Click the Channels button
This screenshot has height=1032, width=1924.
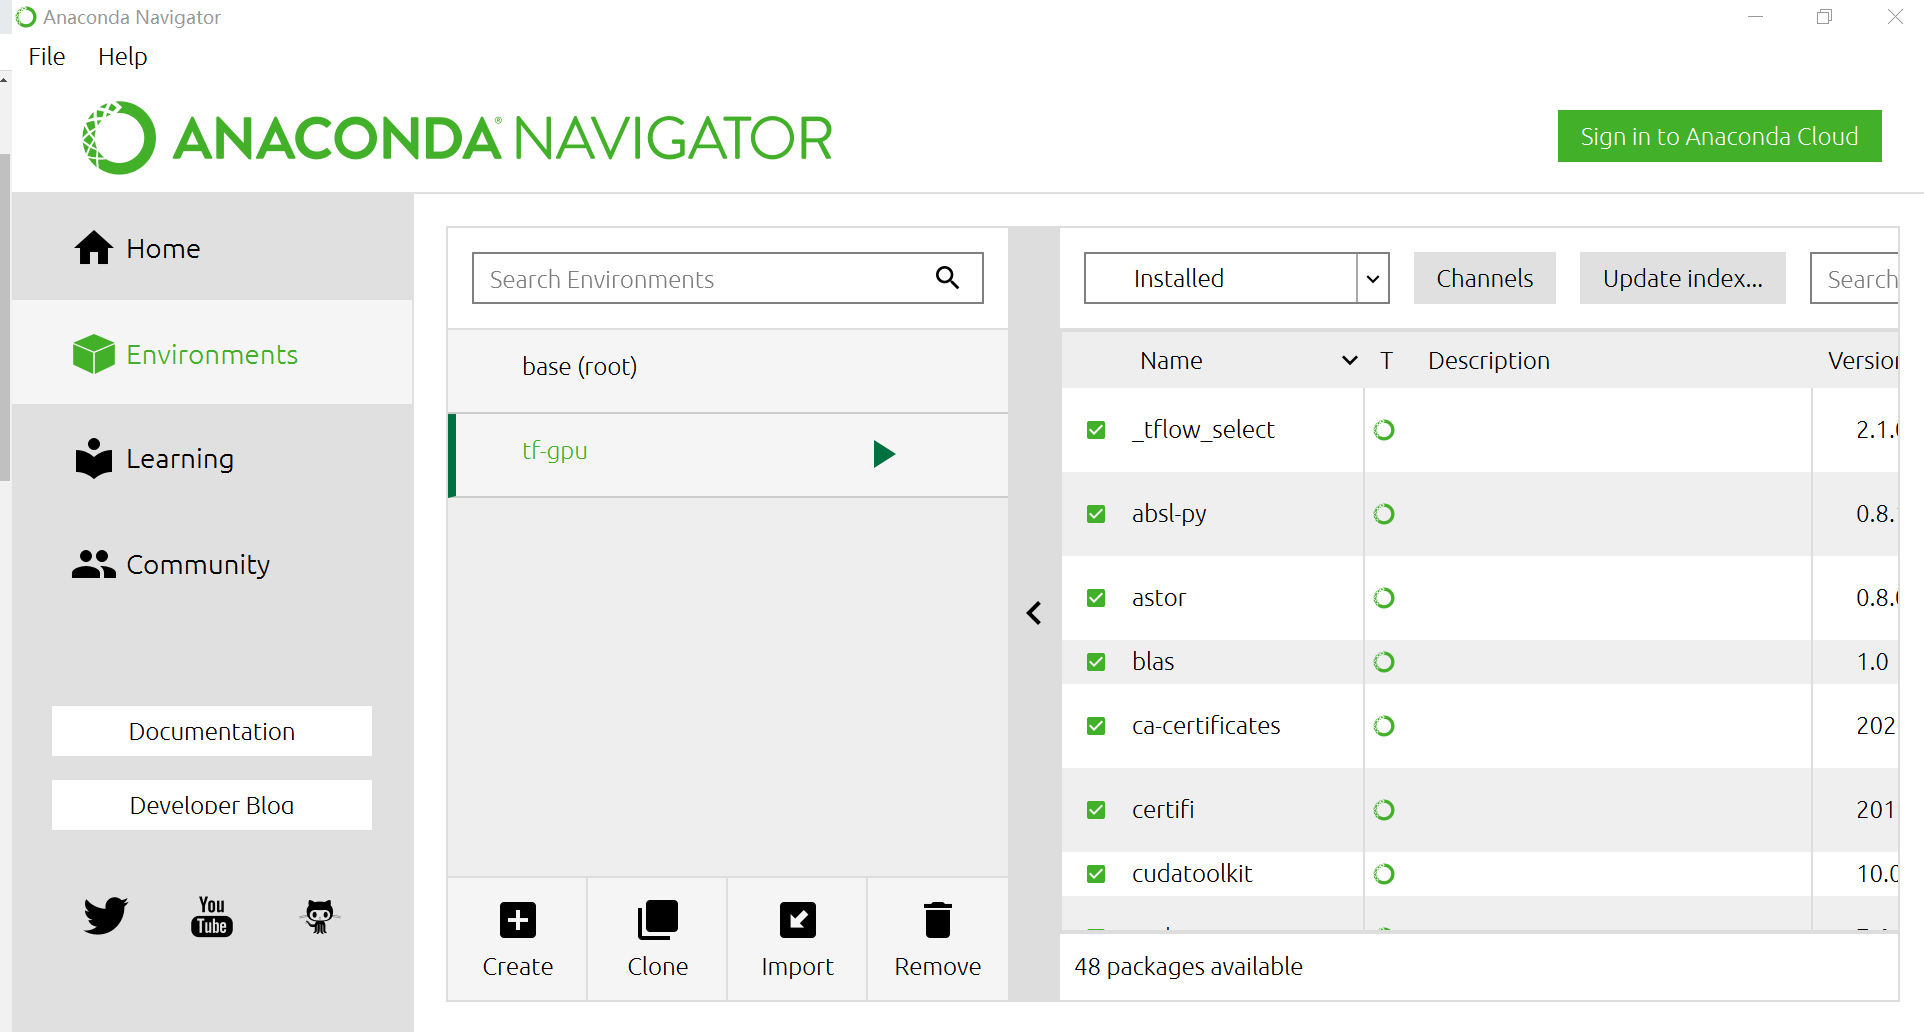click(1485, 278)
